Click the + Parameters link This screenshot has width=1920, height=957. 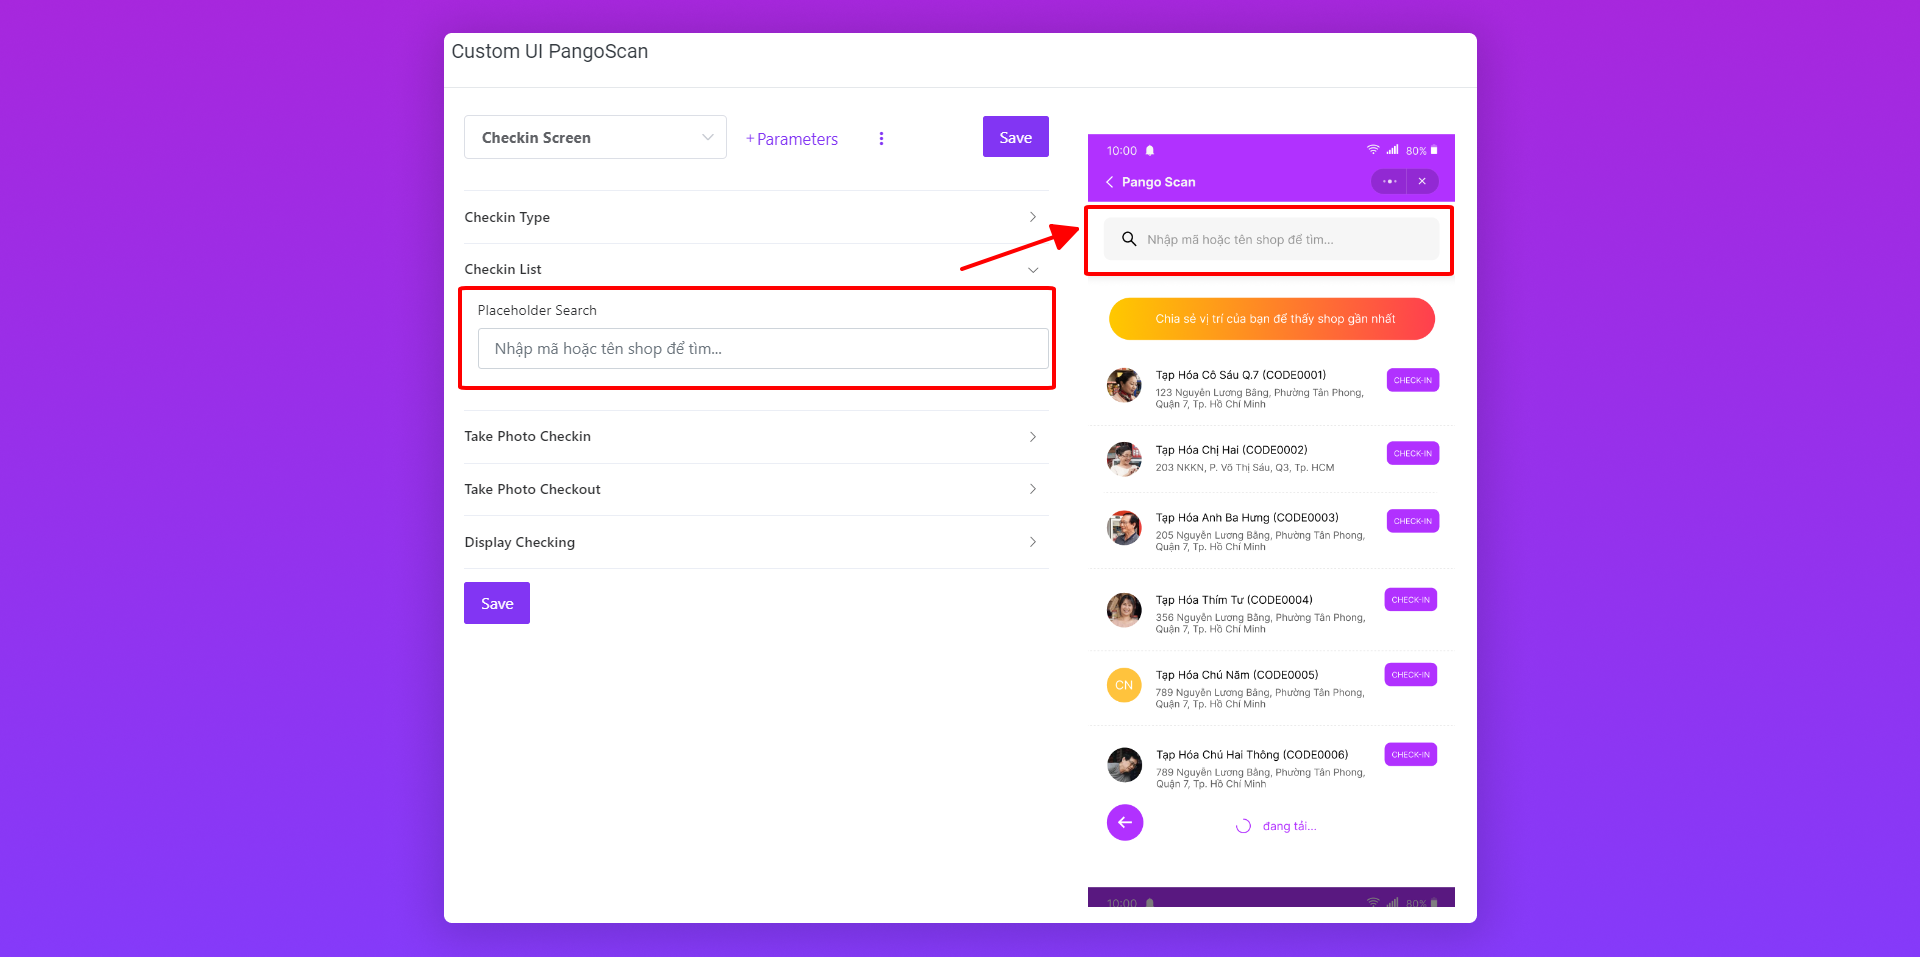click(x=792, y=139)
